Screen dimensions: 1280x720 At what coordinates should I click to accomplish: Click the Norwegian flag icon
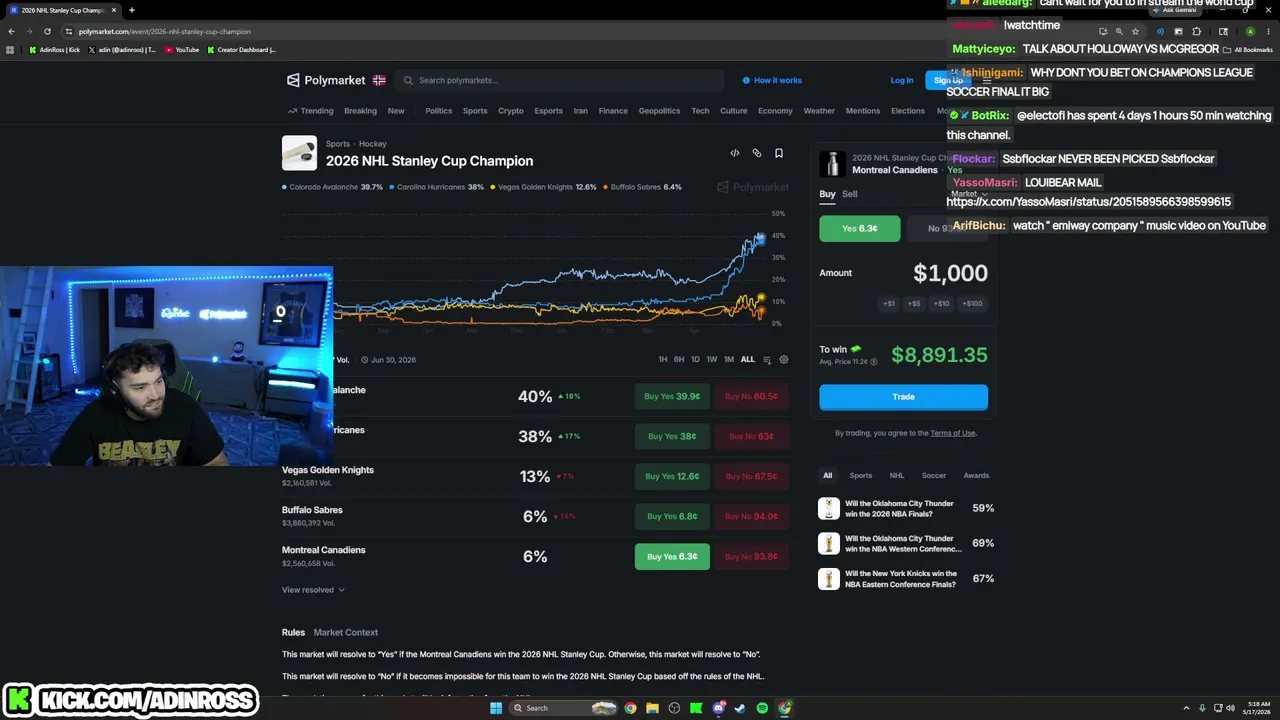click(379, 80)
